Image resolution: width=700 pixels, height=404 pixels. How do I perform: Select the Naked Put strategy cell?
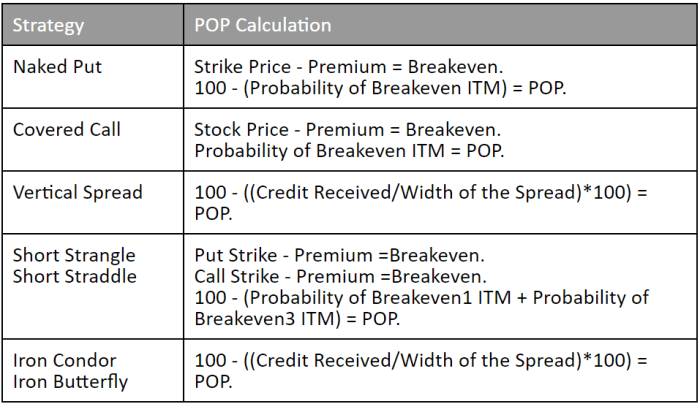93,77
